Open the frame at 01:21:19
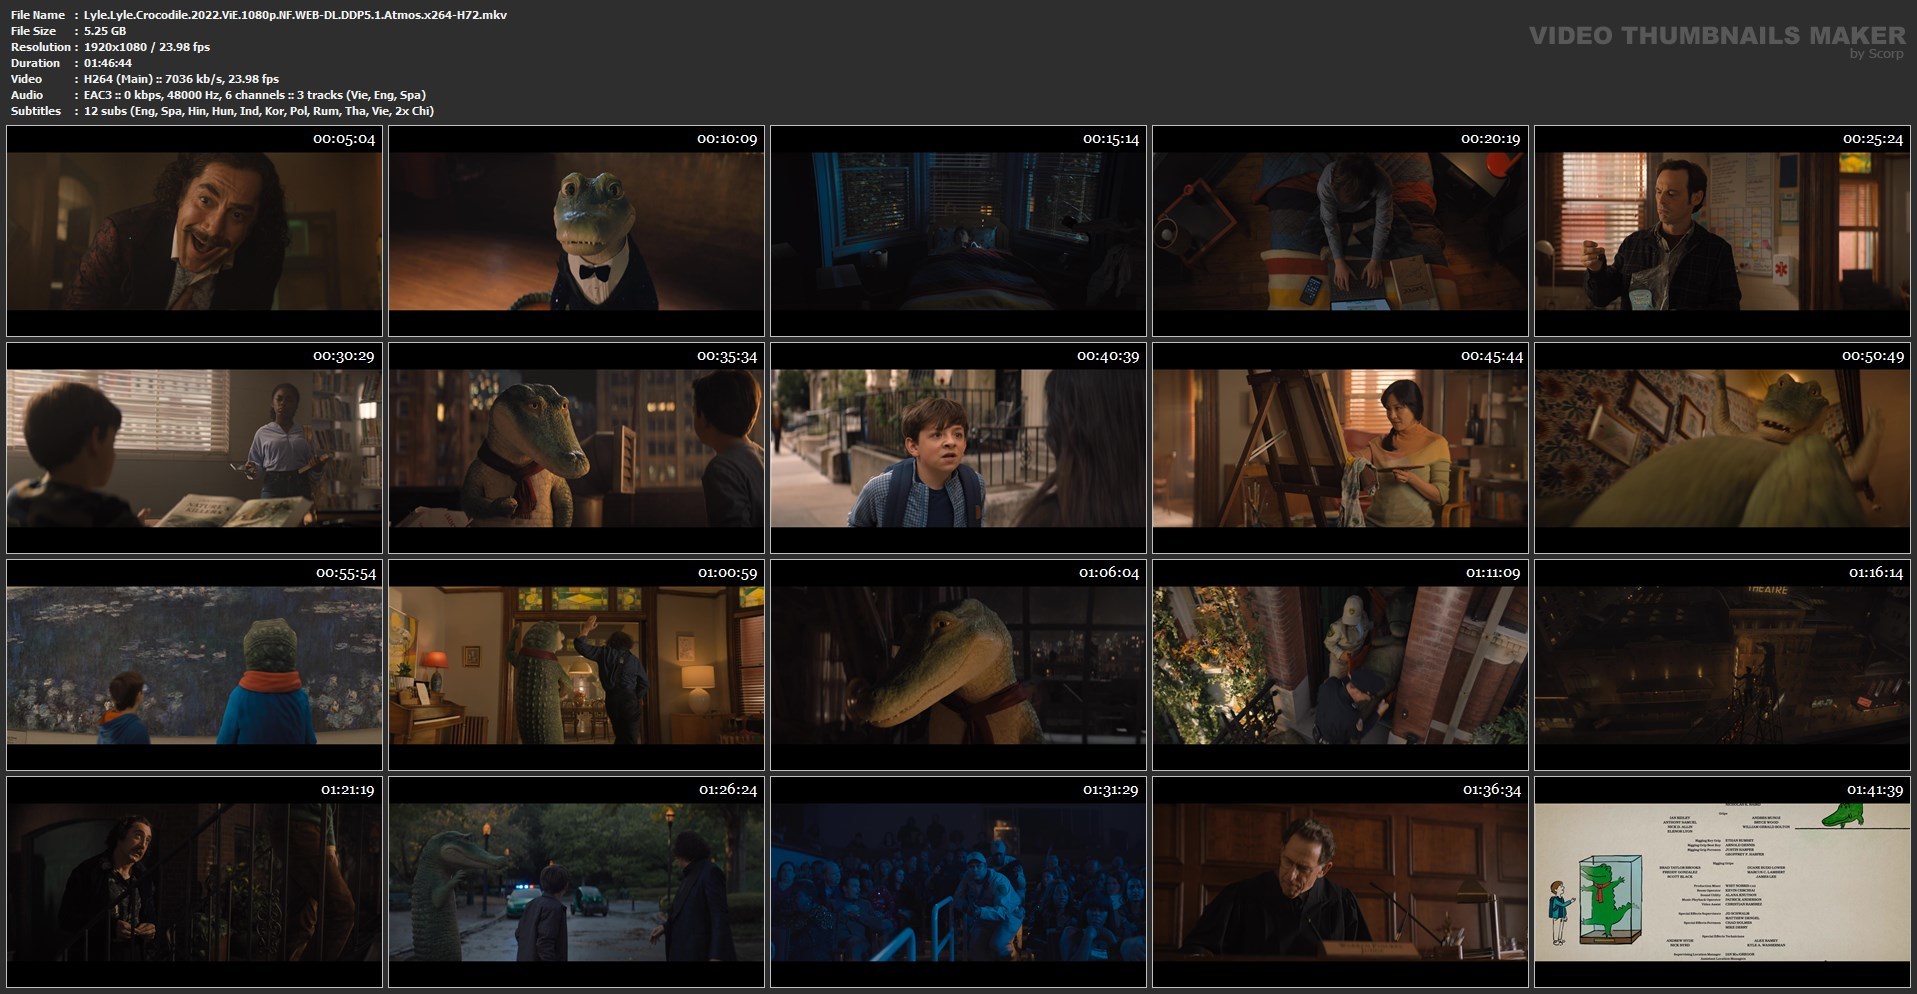This screenshot has width=1917, height=994. (194, 882)
